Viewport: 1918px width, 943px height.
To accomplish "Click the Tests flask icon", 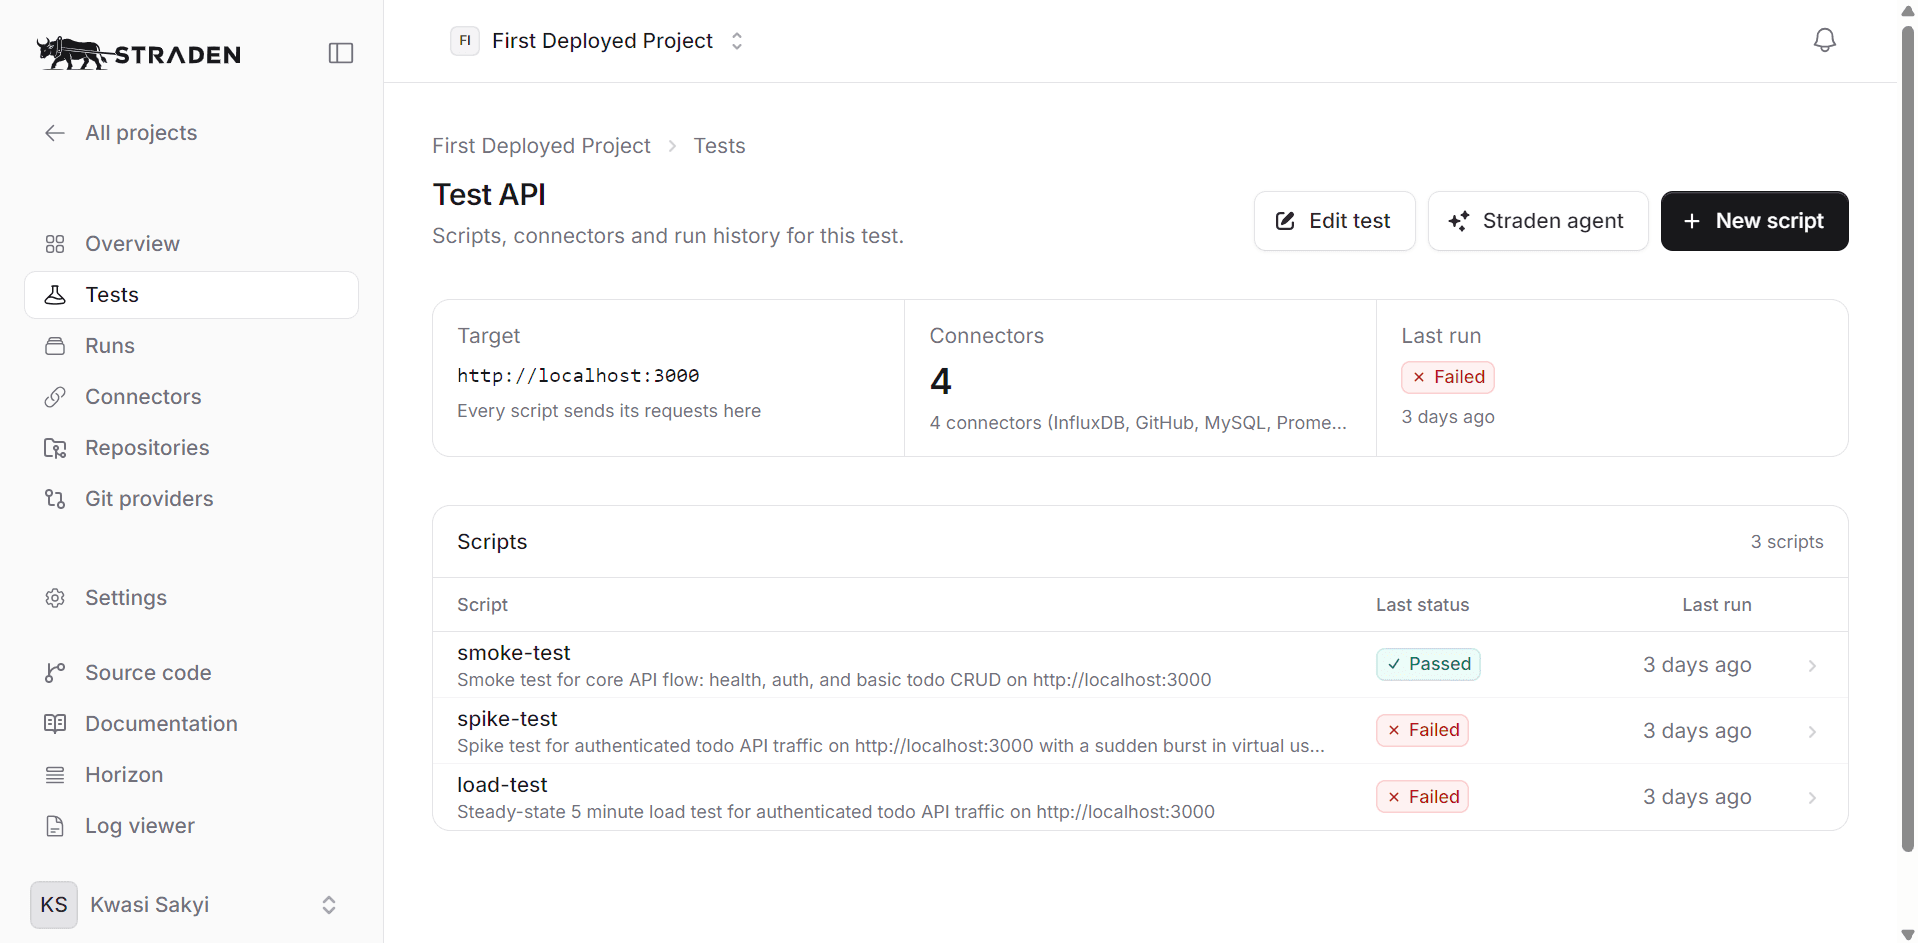I will point(55,295).
